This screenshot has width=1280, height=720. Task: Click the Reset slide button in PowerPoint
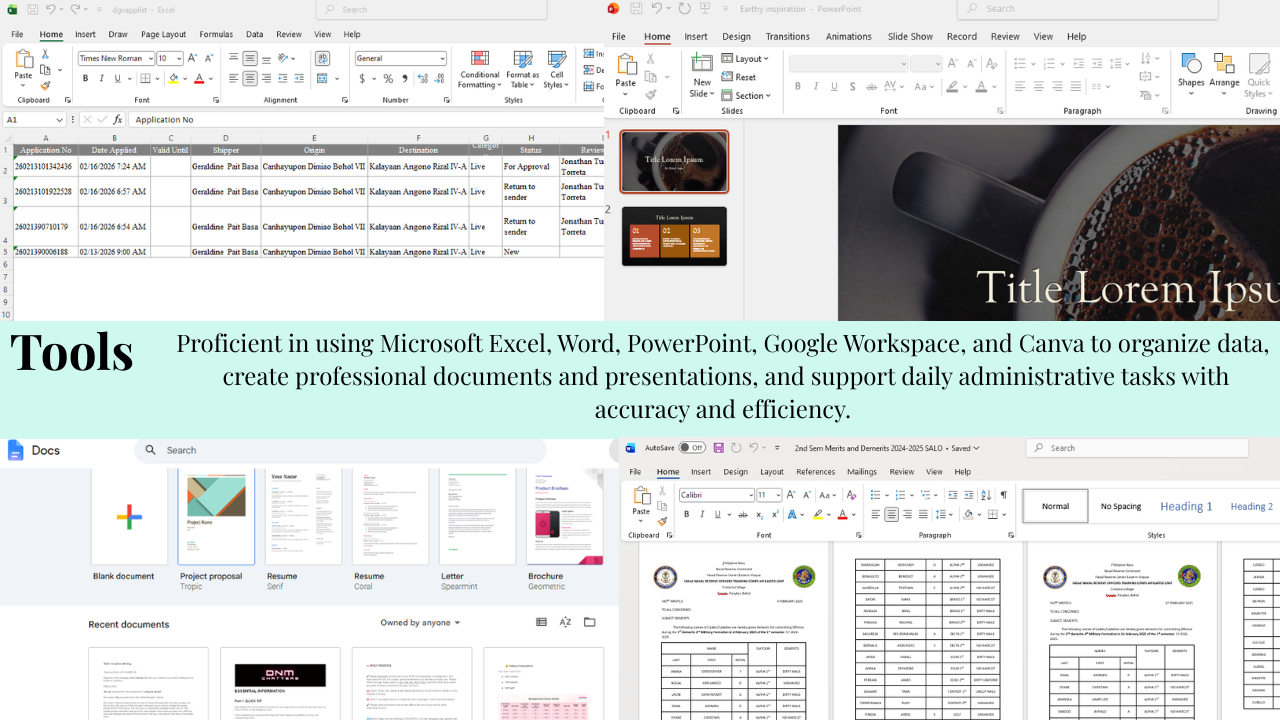click(x=739, y=77)
